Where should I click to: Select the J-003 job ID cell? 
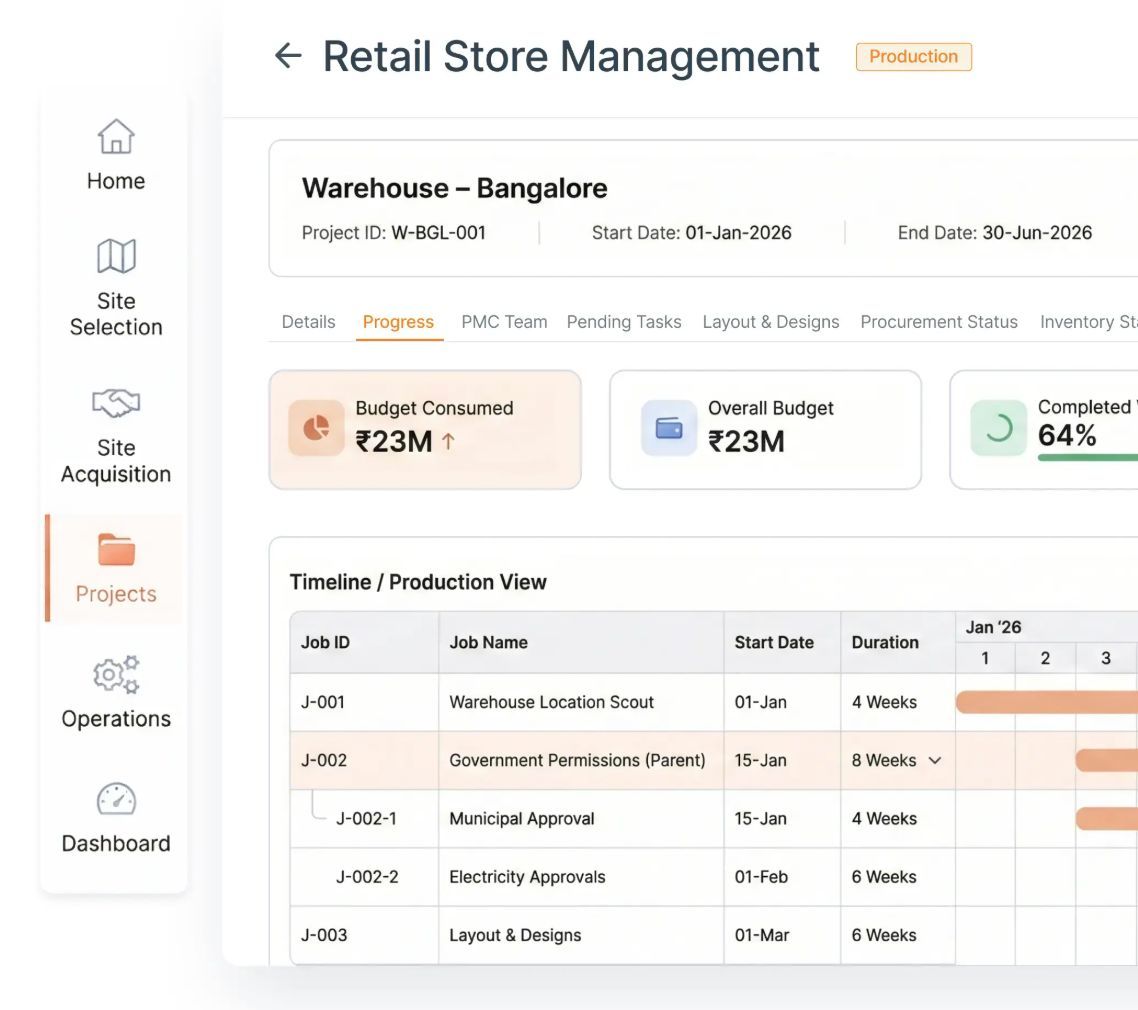[364, 935]
